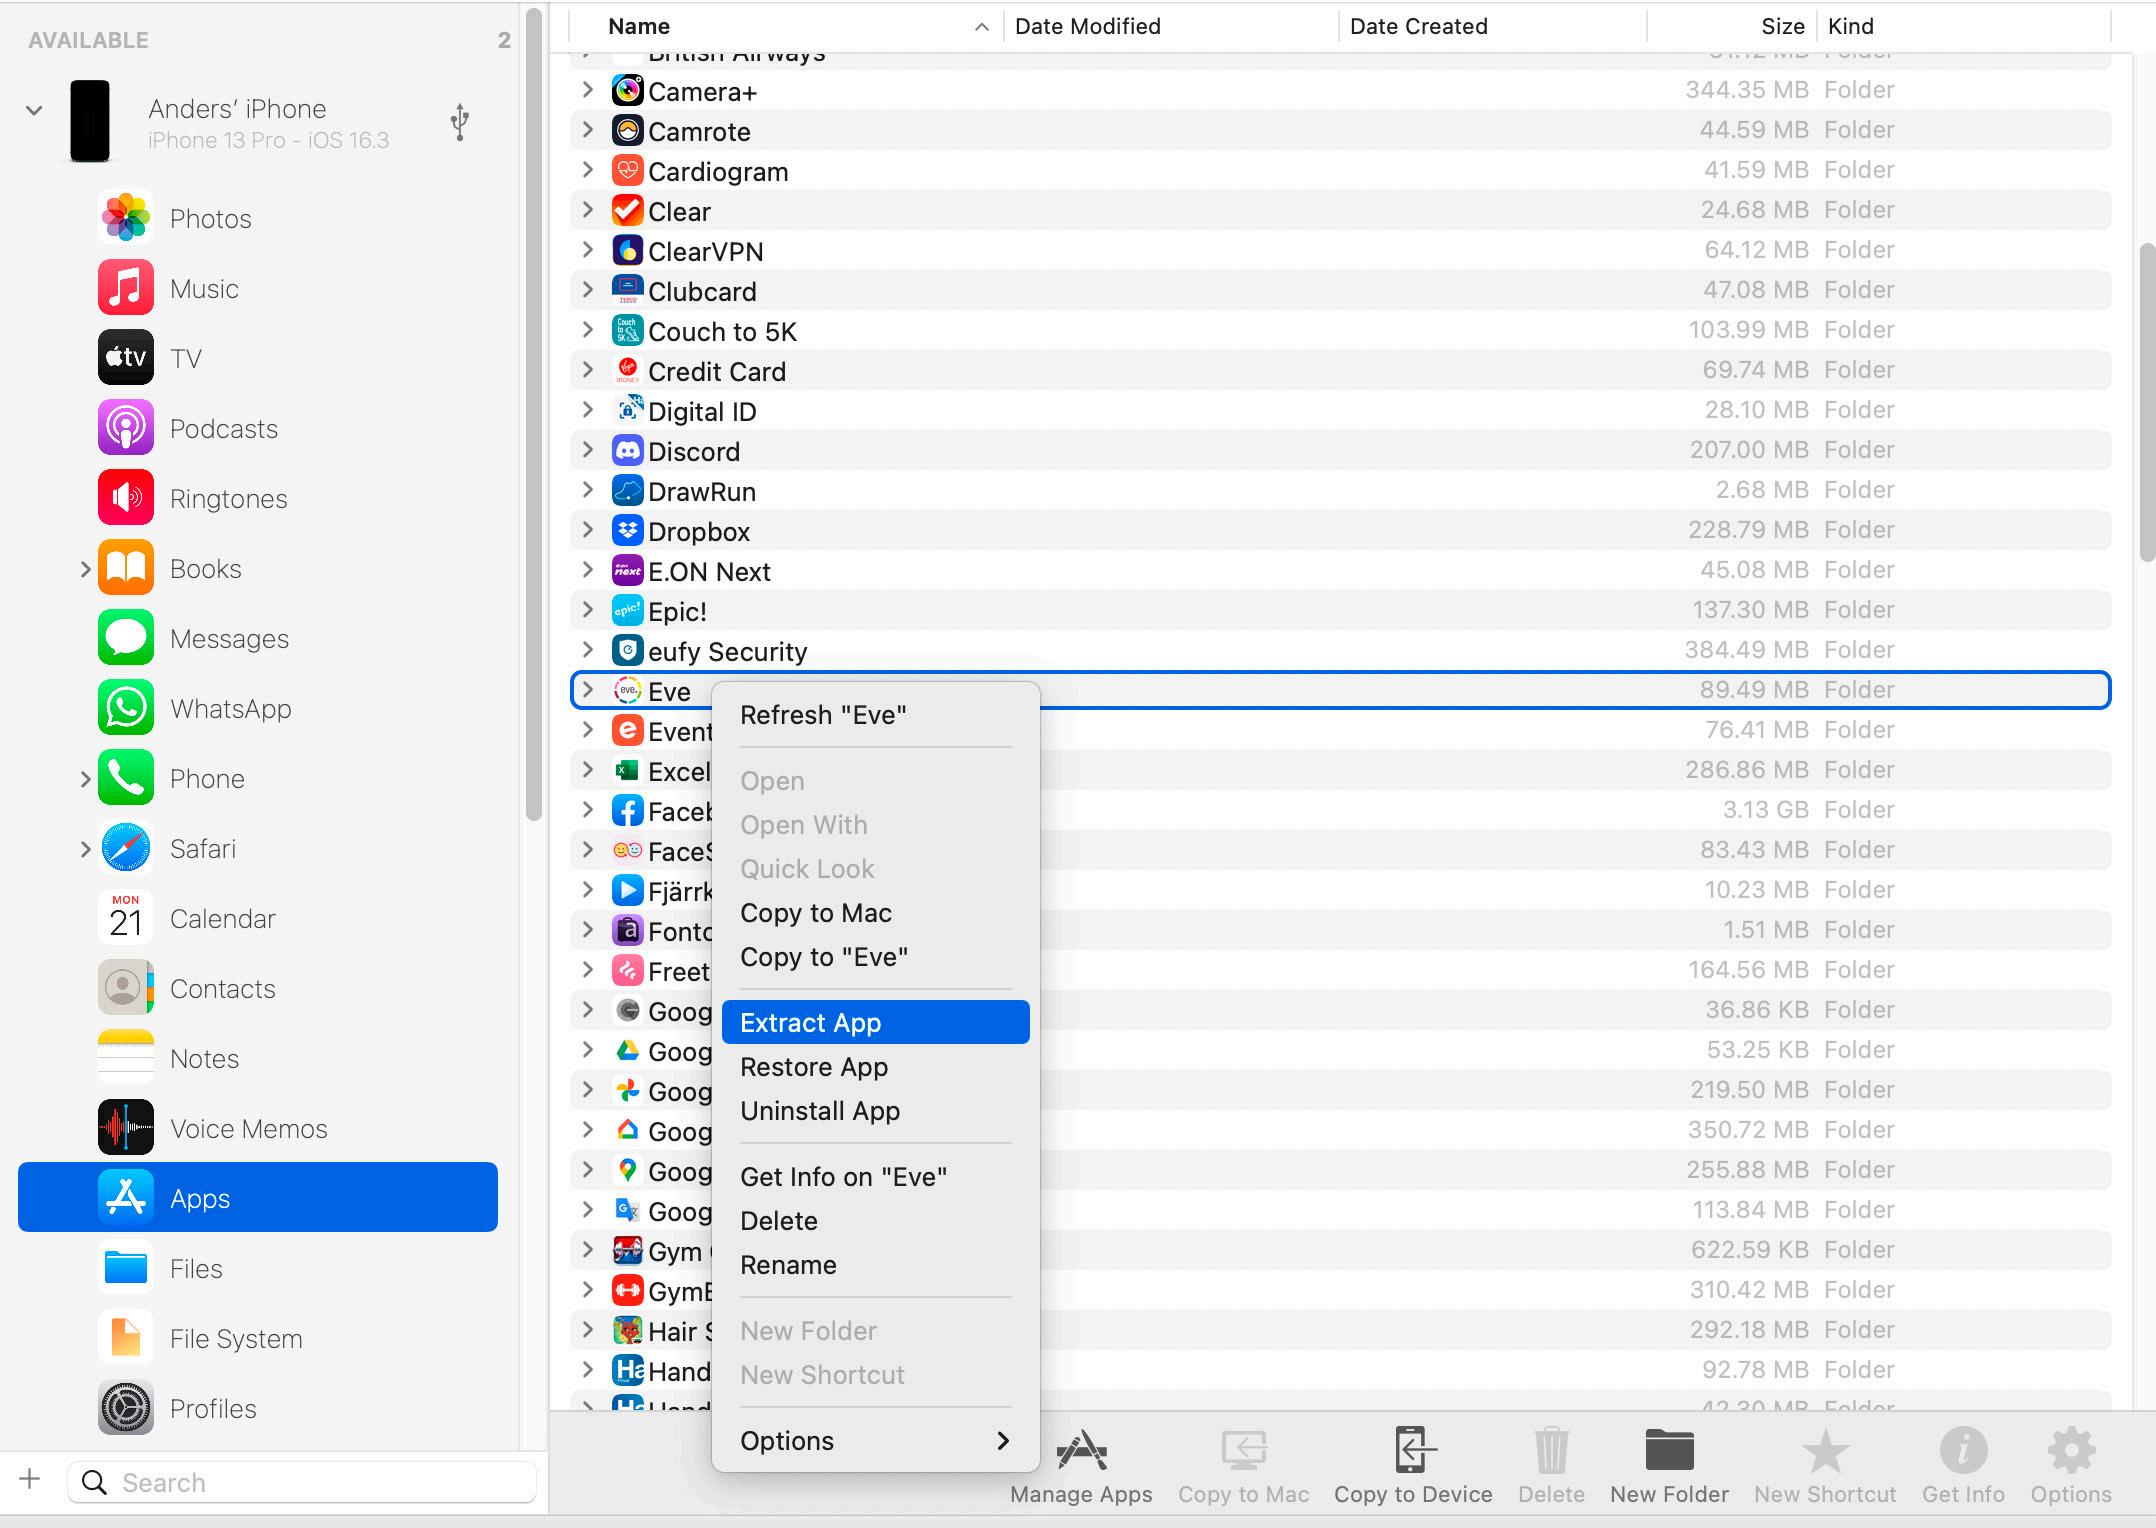Open WhatsApp in the sidebar
This screenshot has width=2156, height=1528.
[230, 709]
